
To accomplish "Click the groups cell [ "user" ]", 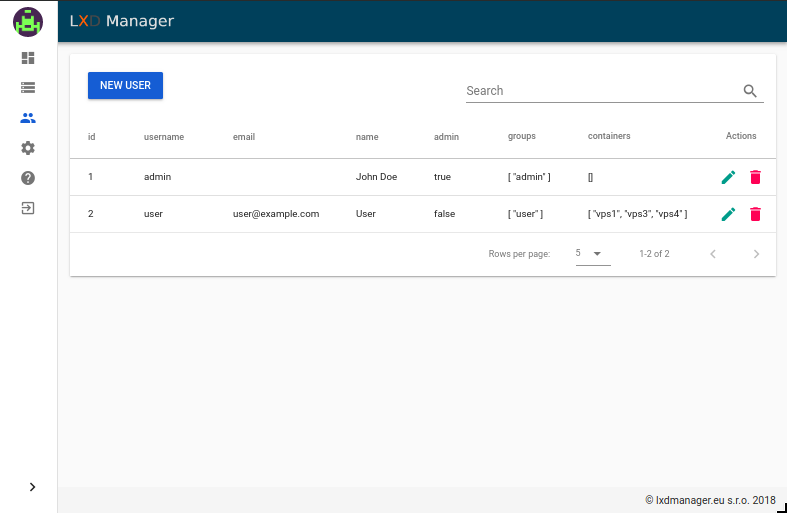I will click(x=525, y=214).
